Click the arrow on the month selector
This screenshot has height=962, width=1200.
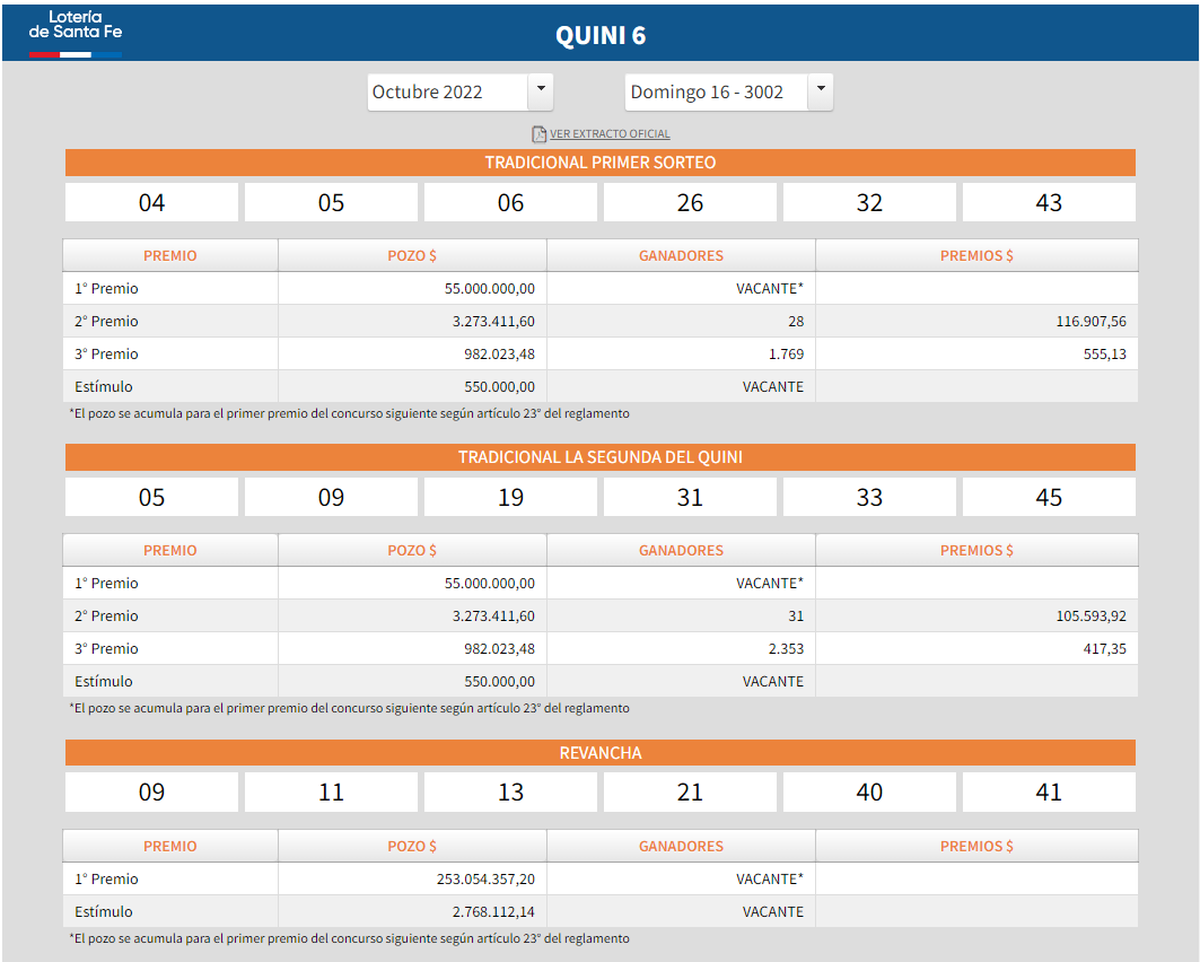click(541, 91)
